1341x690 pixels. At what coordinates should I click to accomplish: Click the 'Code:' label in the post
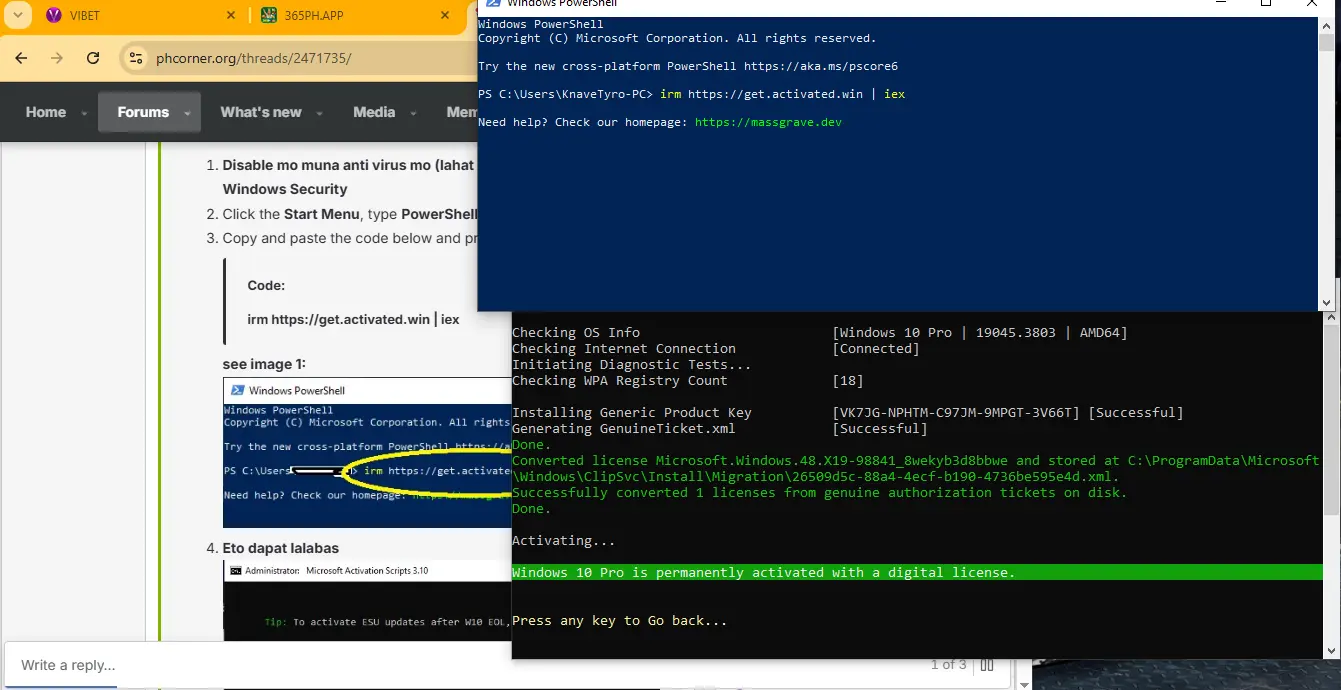coord(267,285)
